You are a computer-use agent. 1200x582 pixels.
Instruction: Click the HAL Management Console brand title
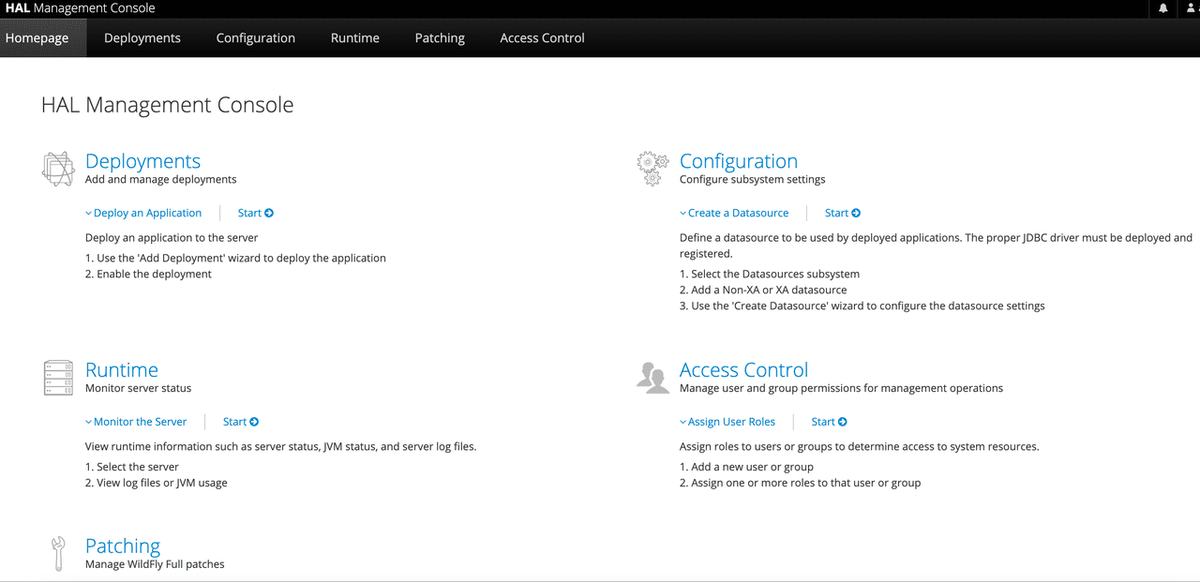point(80,8)
